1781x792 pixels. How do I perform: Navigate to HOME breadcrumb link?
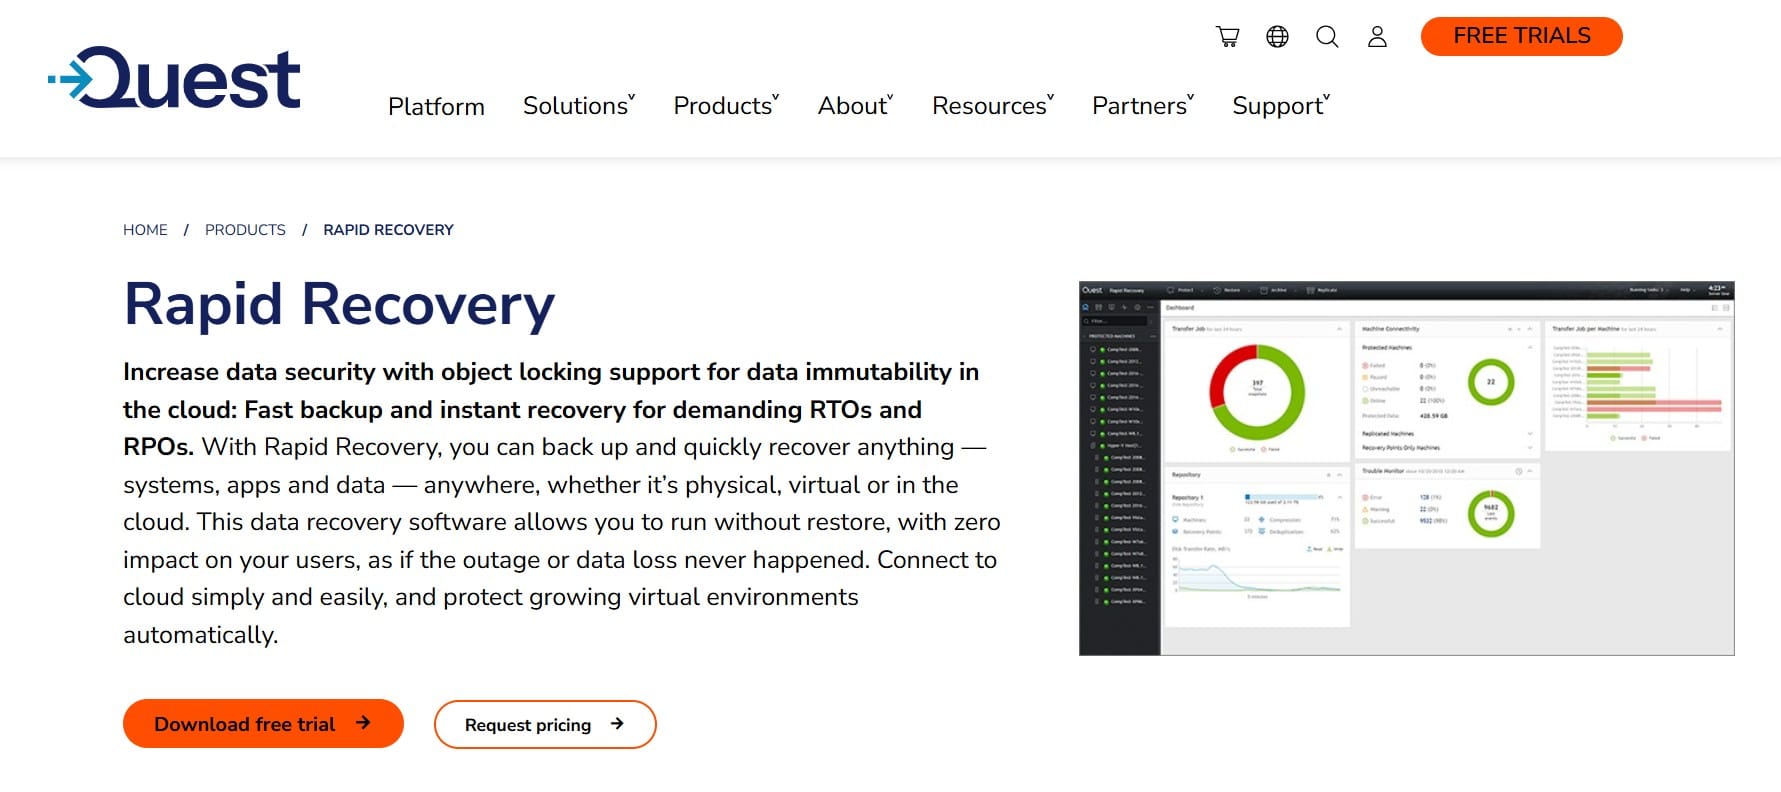coord(145,230)
